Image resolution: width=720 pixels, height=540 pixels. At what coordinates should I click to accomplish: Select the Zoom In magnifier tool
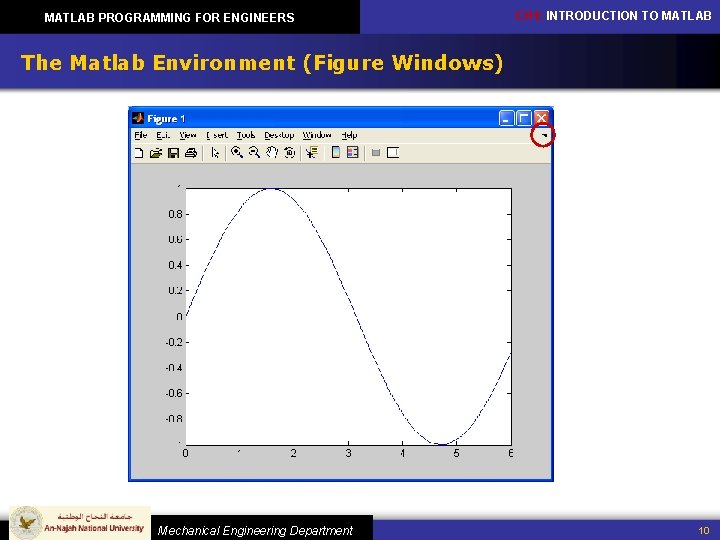tap(237, 152)
